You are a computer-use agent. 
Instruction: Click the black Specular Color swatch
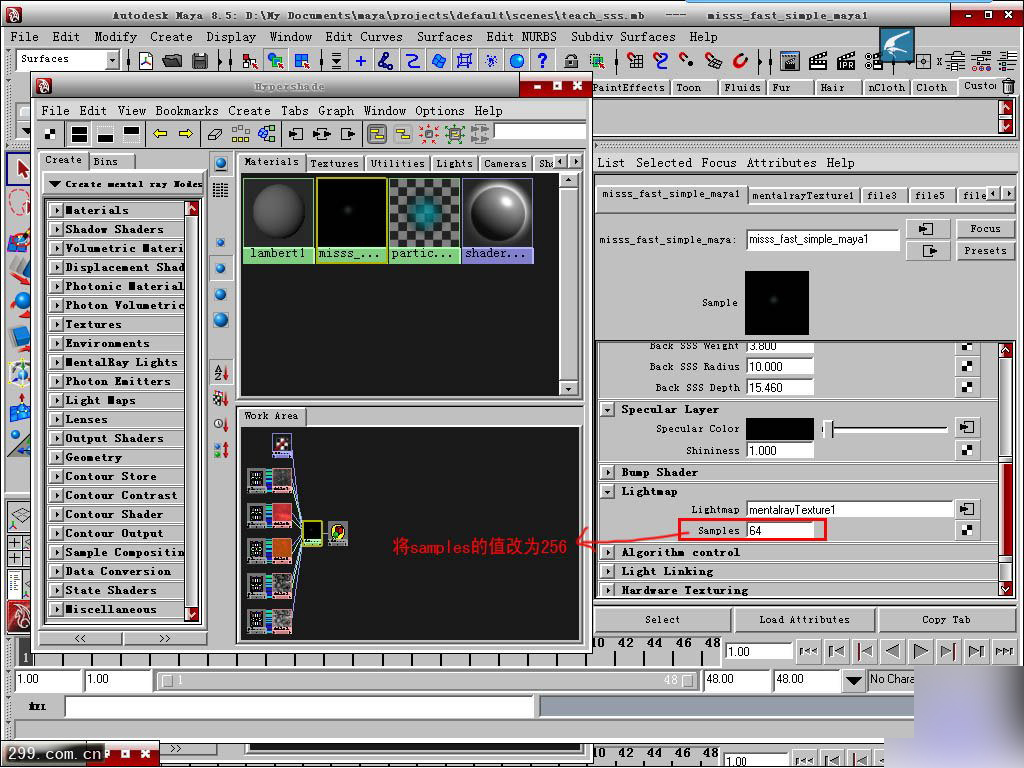click(780, 429)
